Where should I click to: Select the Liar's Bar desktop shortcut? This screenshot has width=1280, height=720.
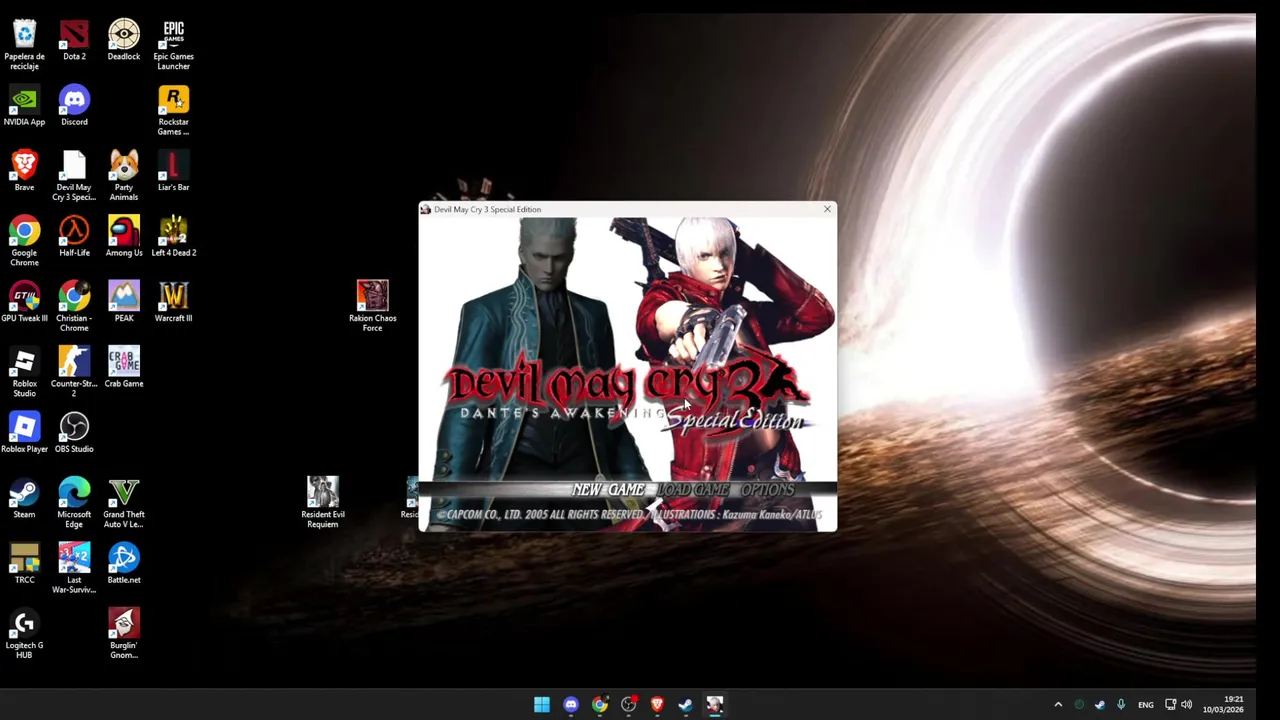[x=173, y=171]
